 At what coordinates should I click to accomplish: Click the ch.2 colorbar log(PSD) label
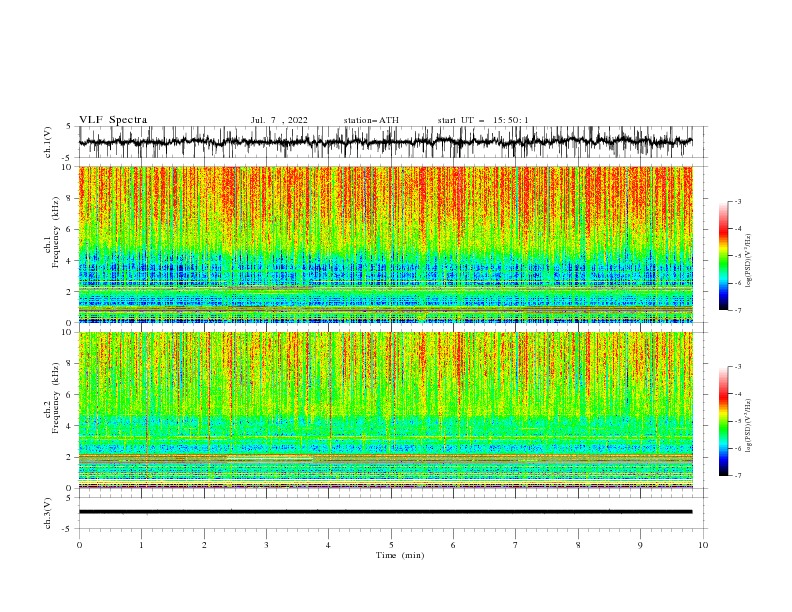[x=749, y=425]
